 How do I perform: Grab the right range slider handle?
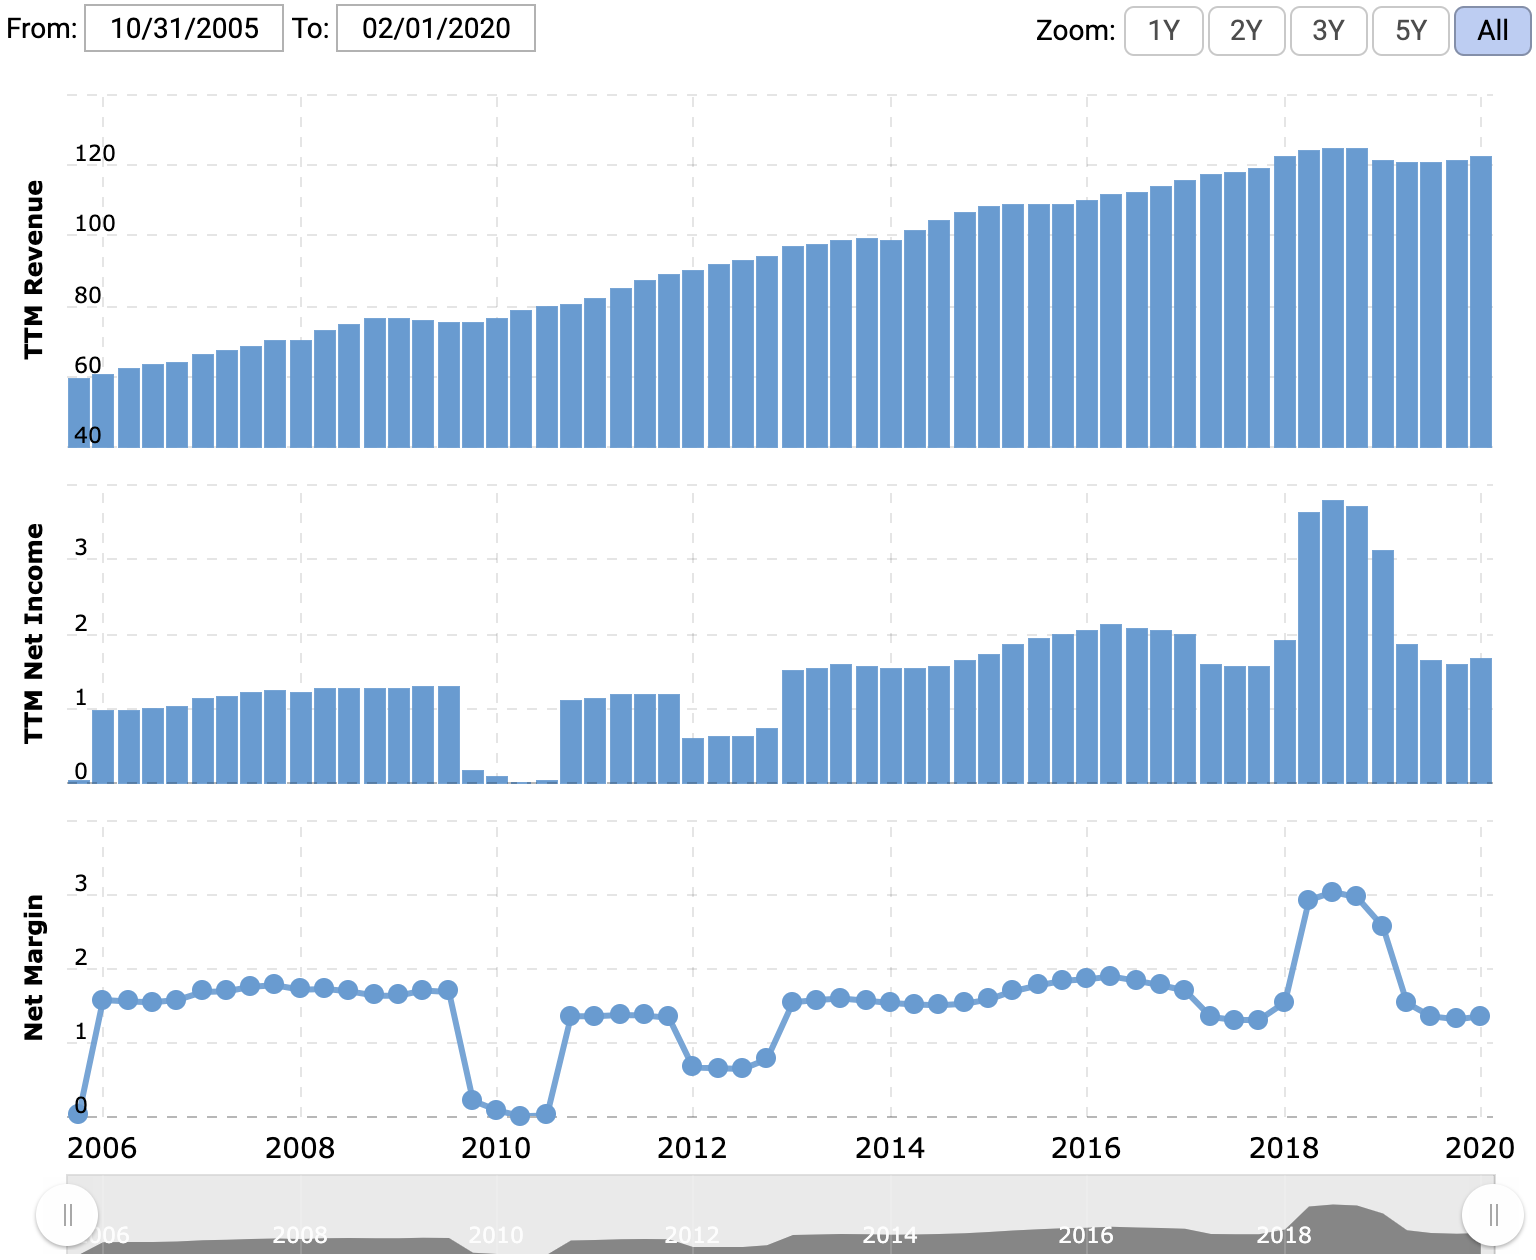click(x=1493, y=1215)
